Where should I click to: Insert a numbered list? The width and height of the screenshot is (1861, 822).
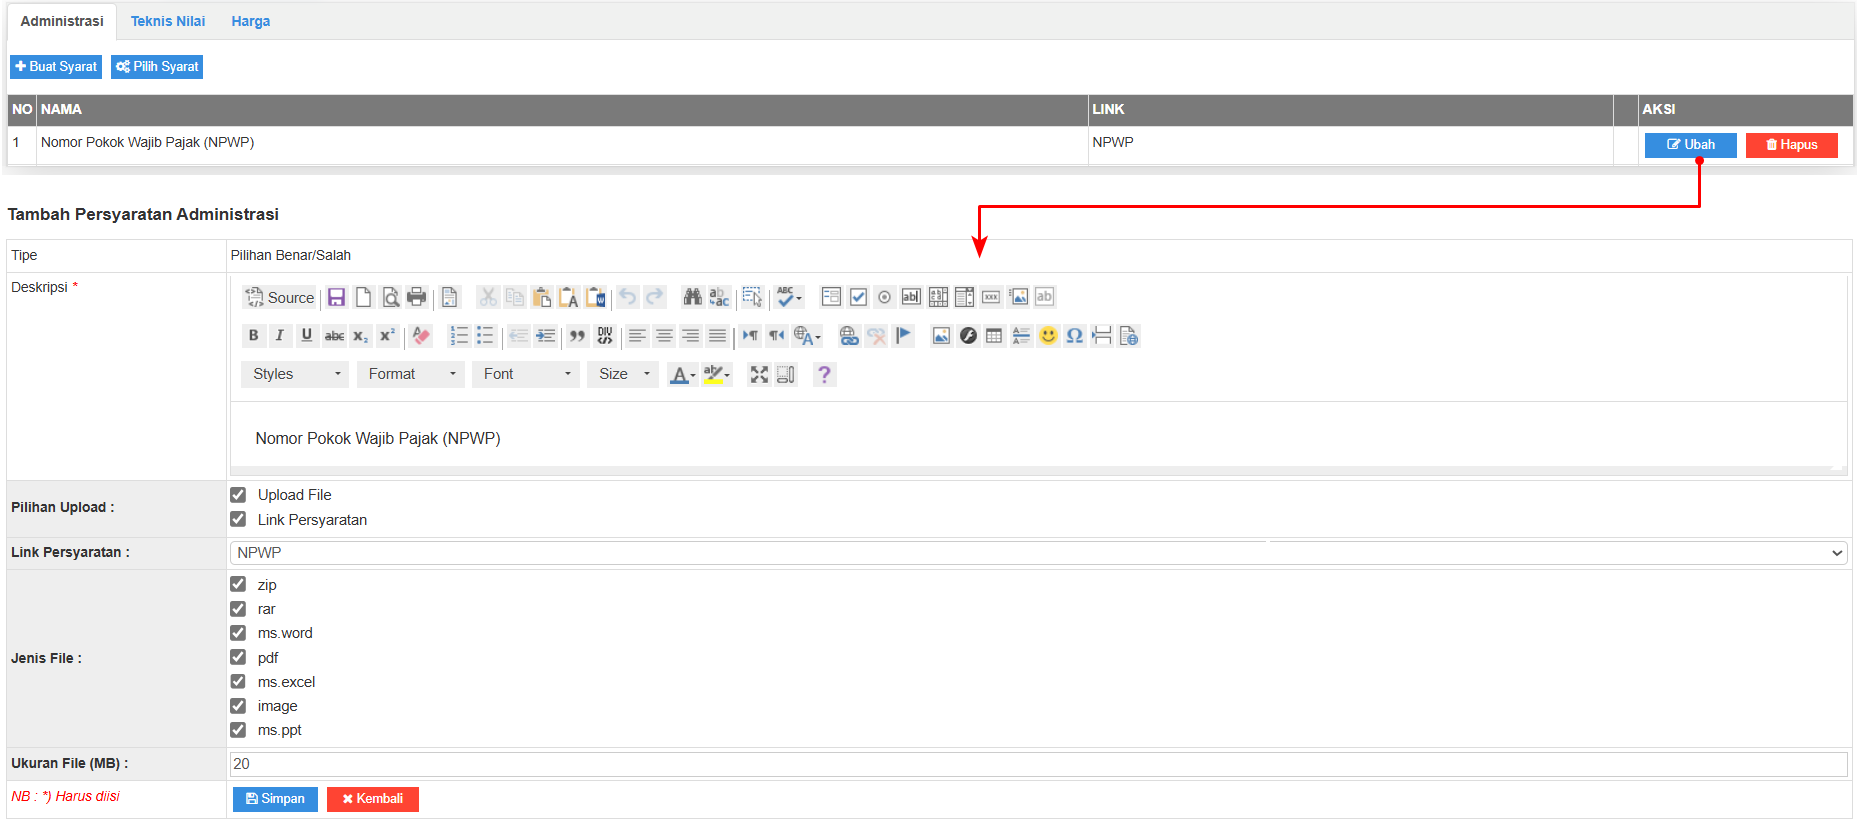459,336
